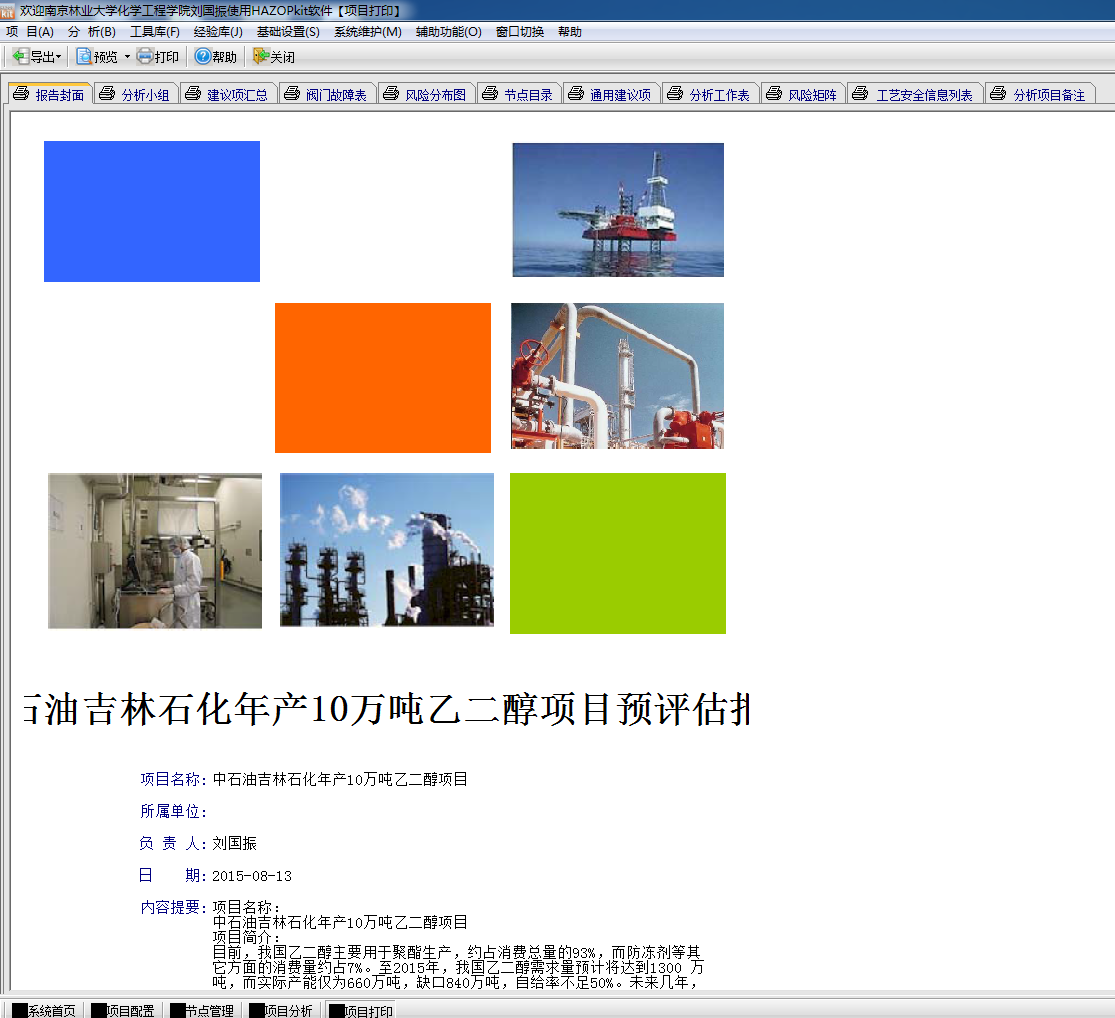
Task: Click the name 刘国振 after 负责人
Action: [234, 844]
